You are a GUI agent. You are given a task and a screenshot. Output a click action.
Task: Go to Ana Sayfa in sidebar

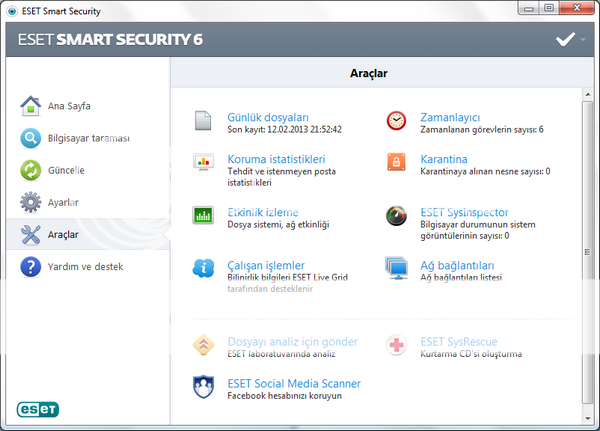tap(78, 106)
